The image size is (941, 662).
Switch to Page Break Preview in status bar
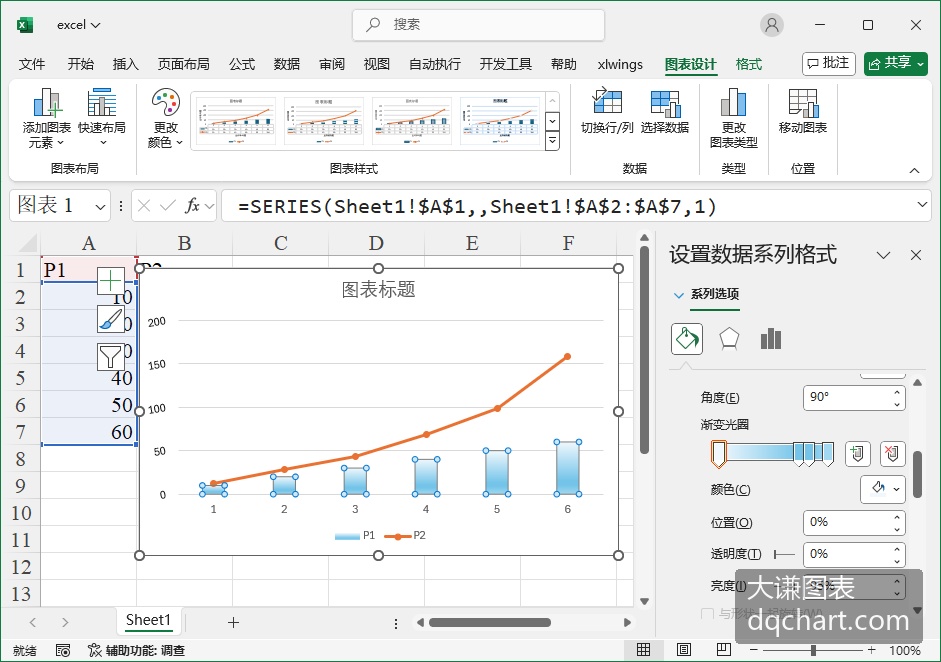(724, 649)
